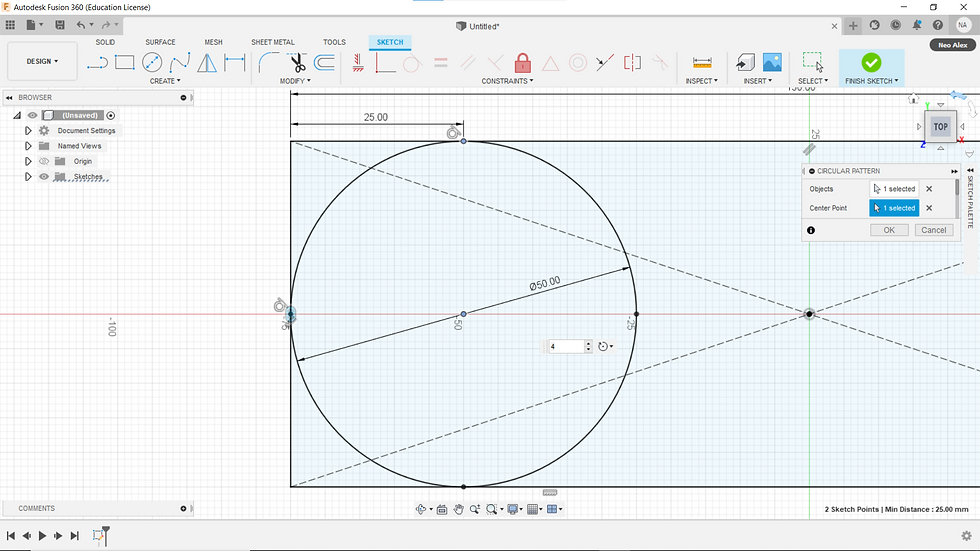Open the MODIFY dropdown menu
This screenshot has width=980, height=551.
click(x=295, y=81)
